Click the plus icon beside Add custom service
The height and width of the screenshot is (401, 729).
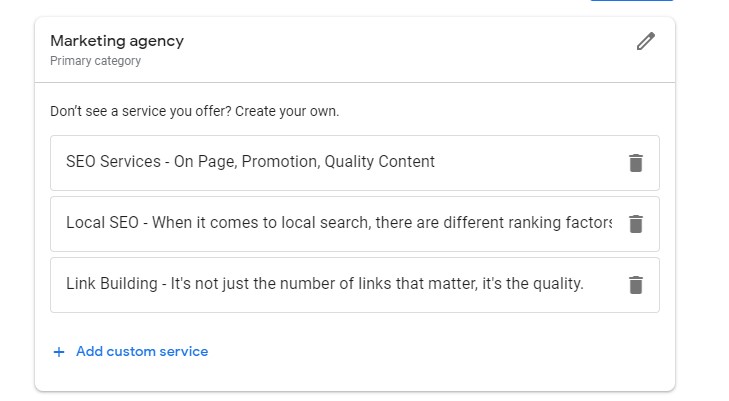tap(58, 352)
